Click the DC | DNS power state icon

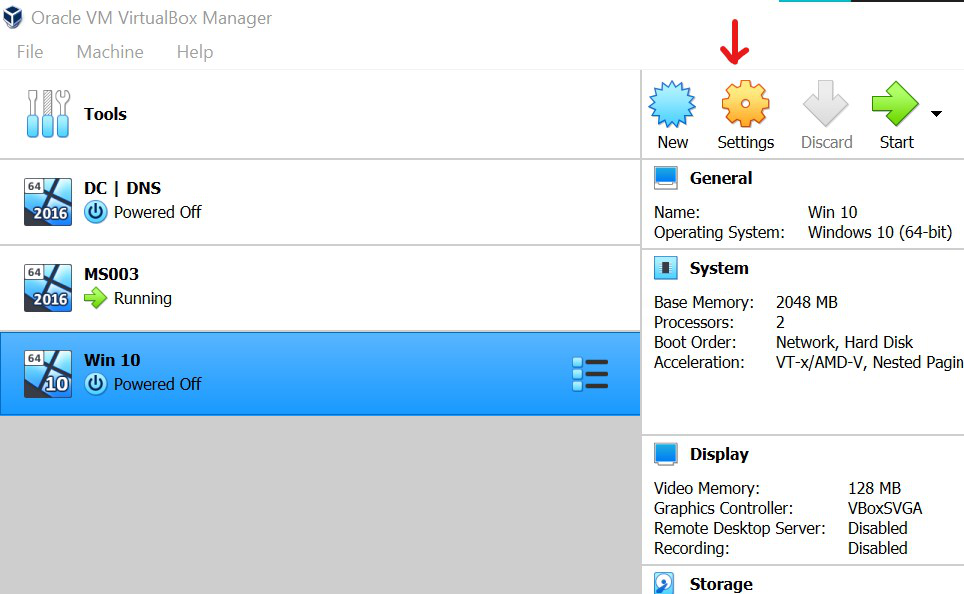click(x=95, y=212)
